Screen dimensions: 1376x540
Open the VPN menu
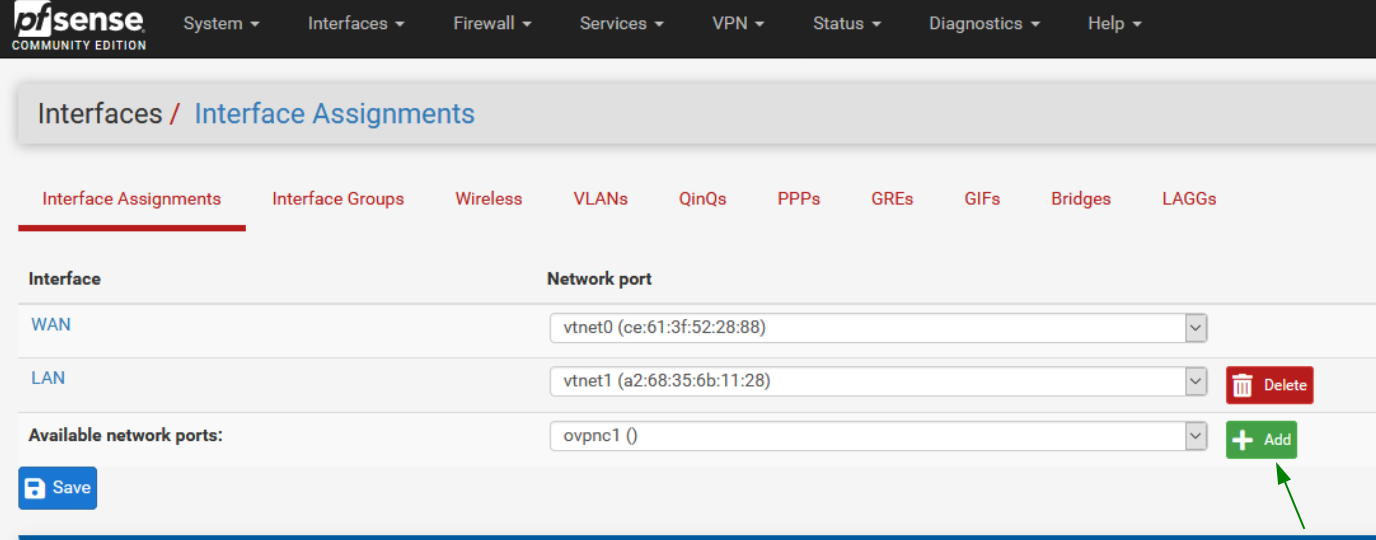(x=738, y=23)
